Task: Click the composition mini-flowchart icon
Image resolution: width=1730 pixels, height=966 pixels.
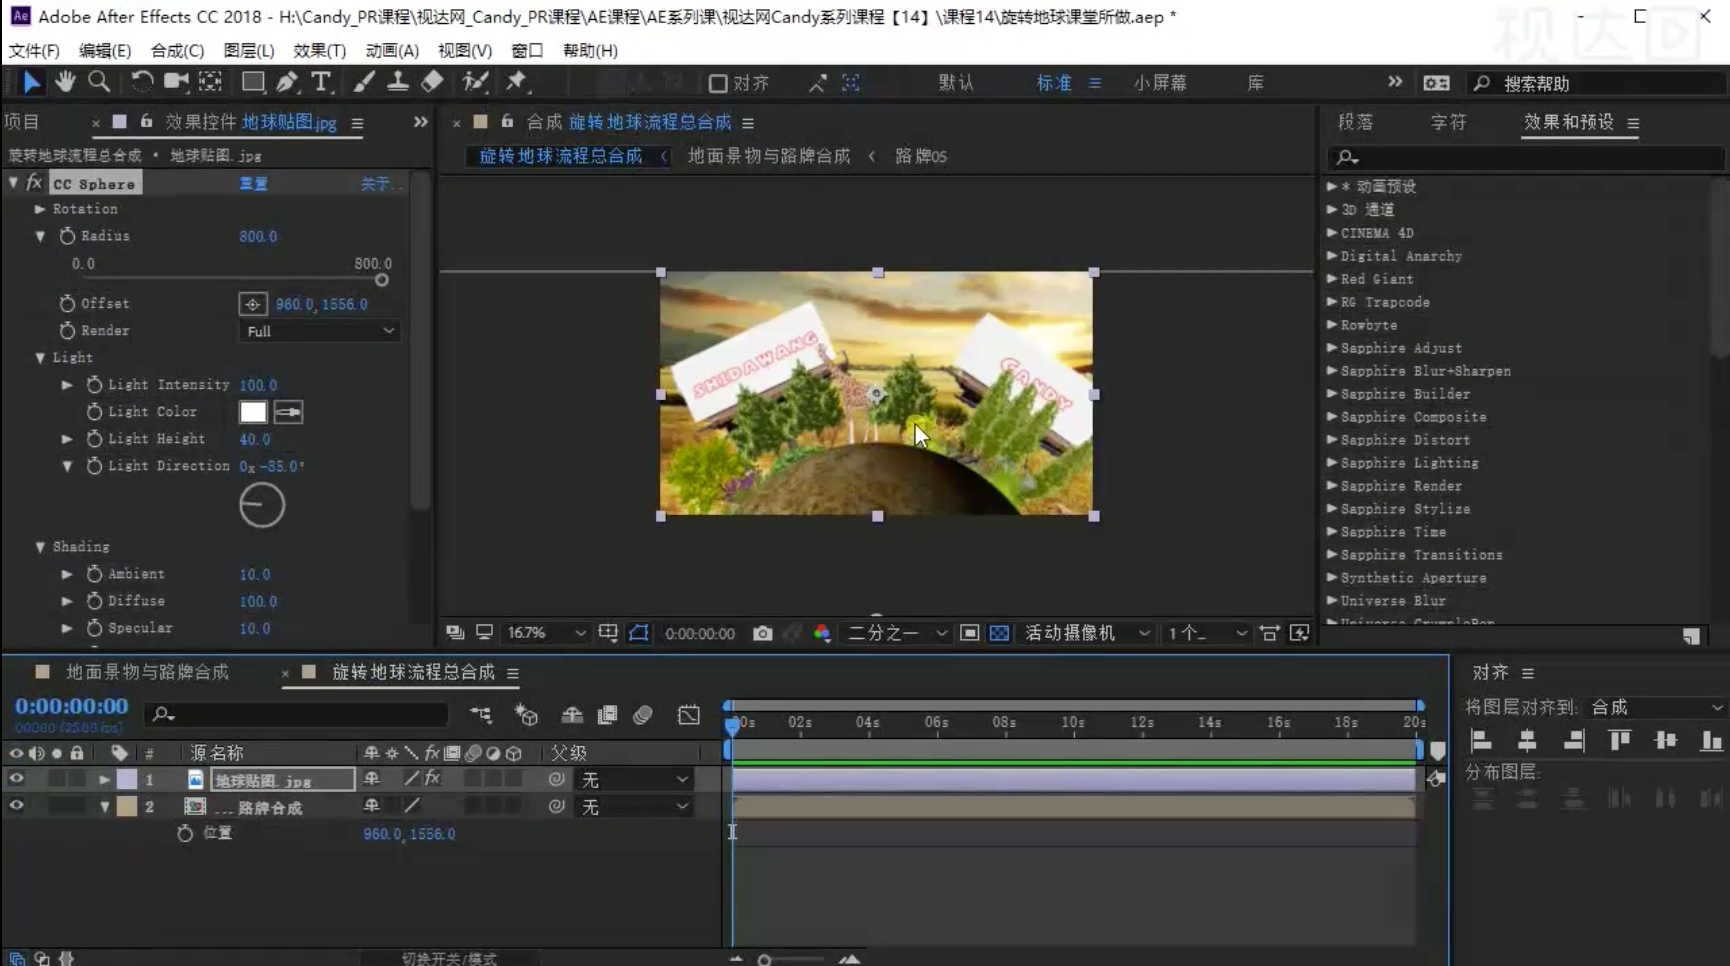Action: (481, 715)
